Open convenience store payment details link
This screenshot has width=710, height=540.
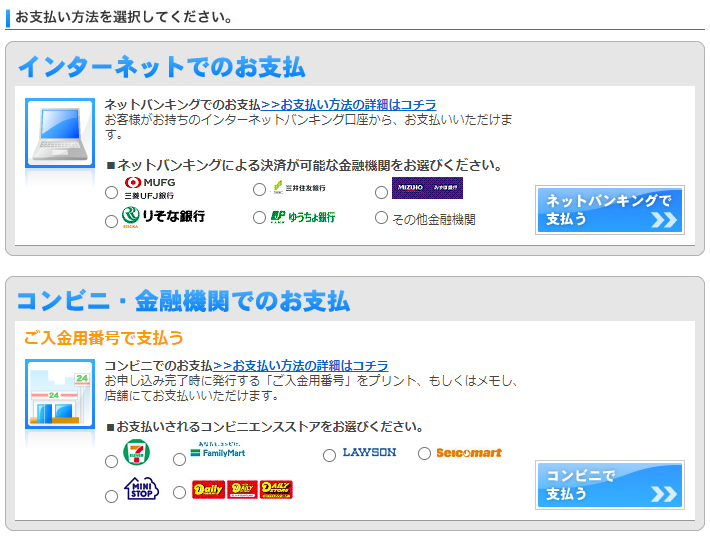pos(300,366)
